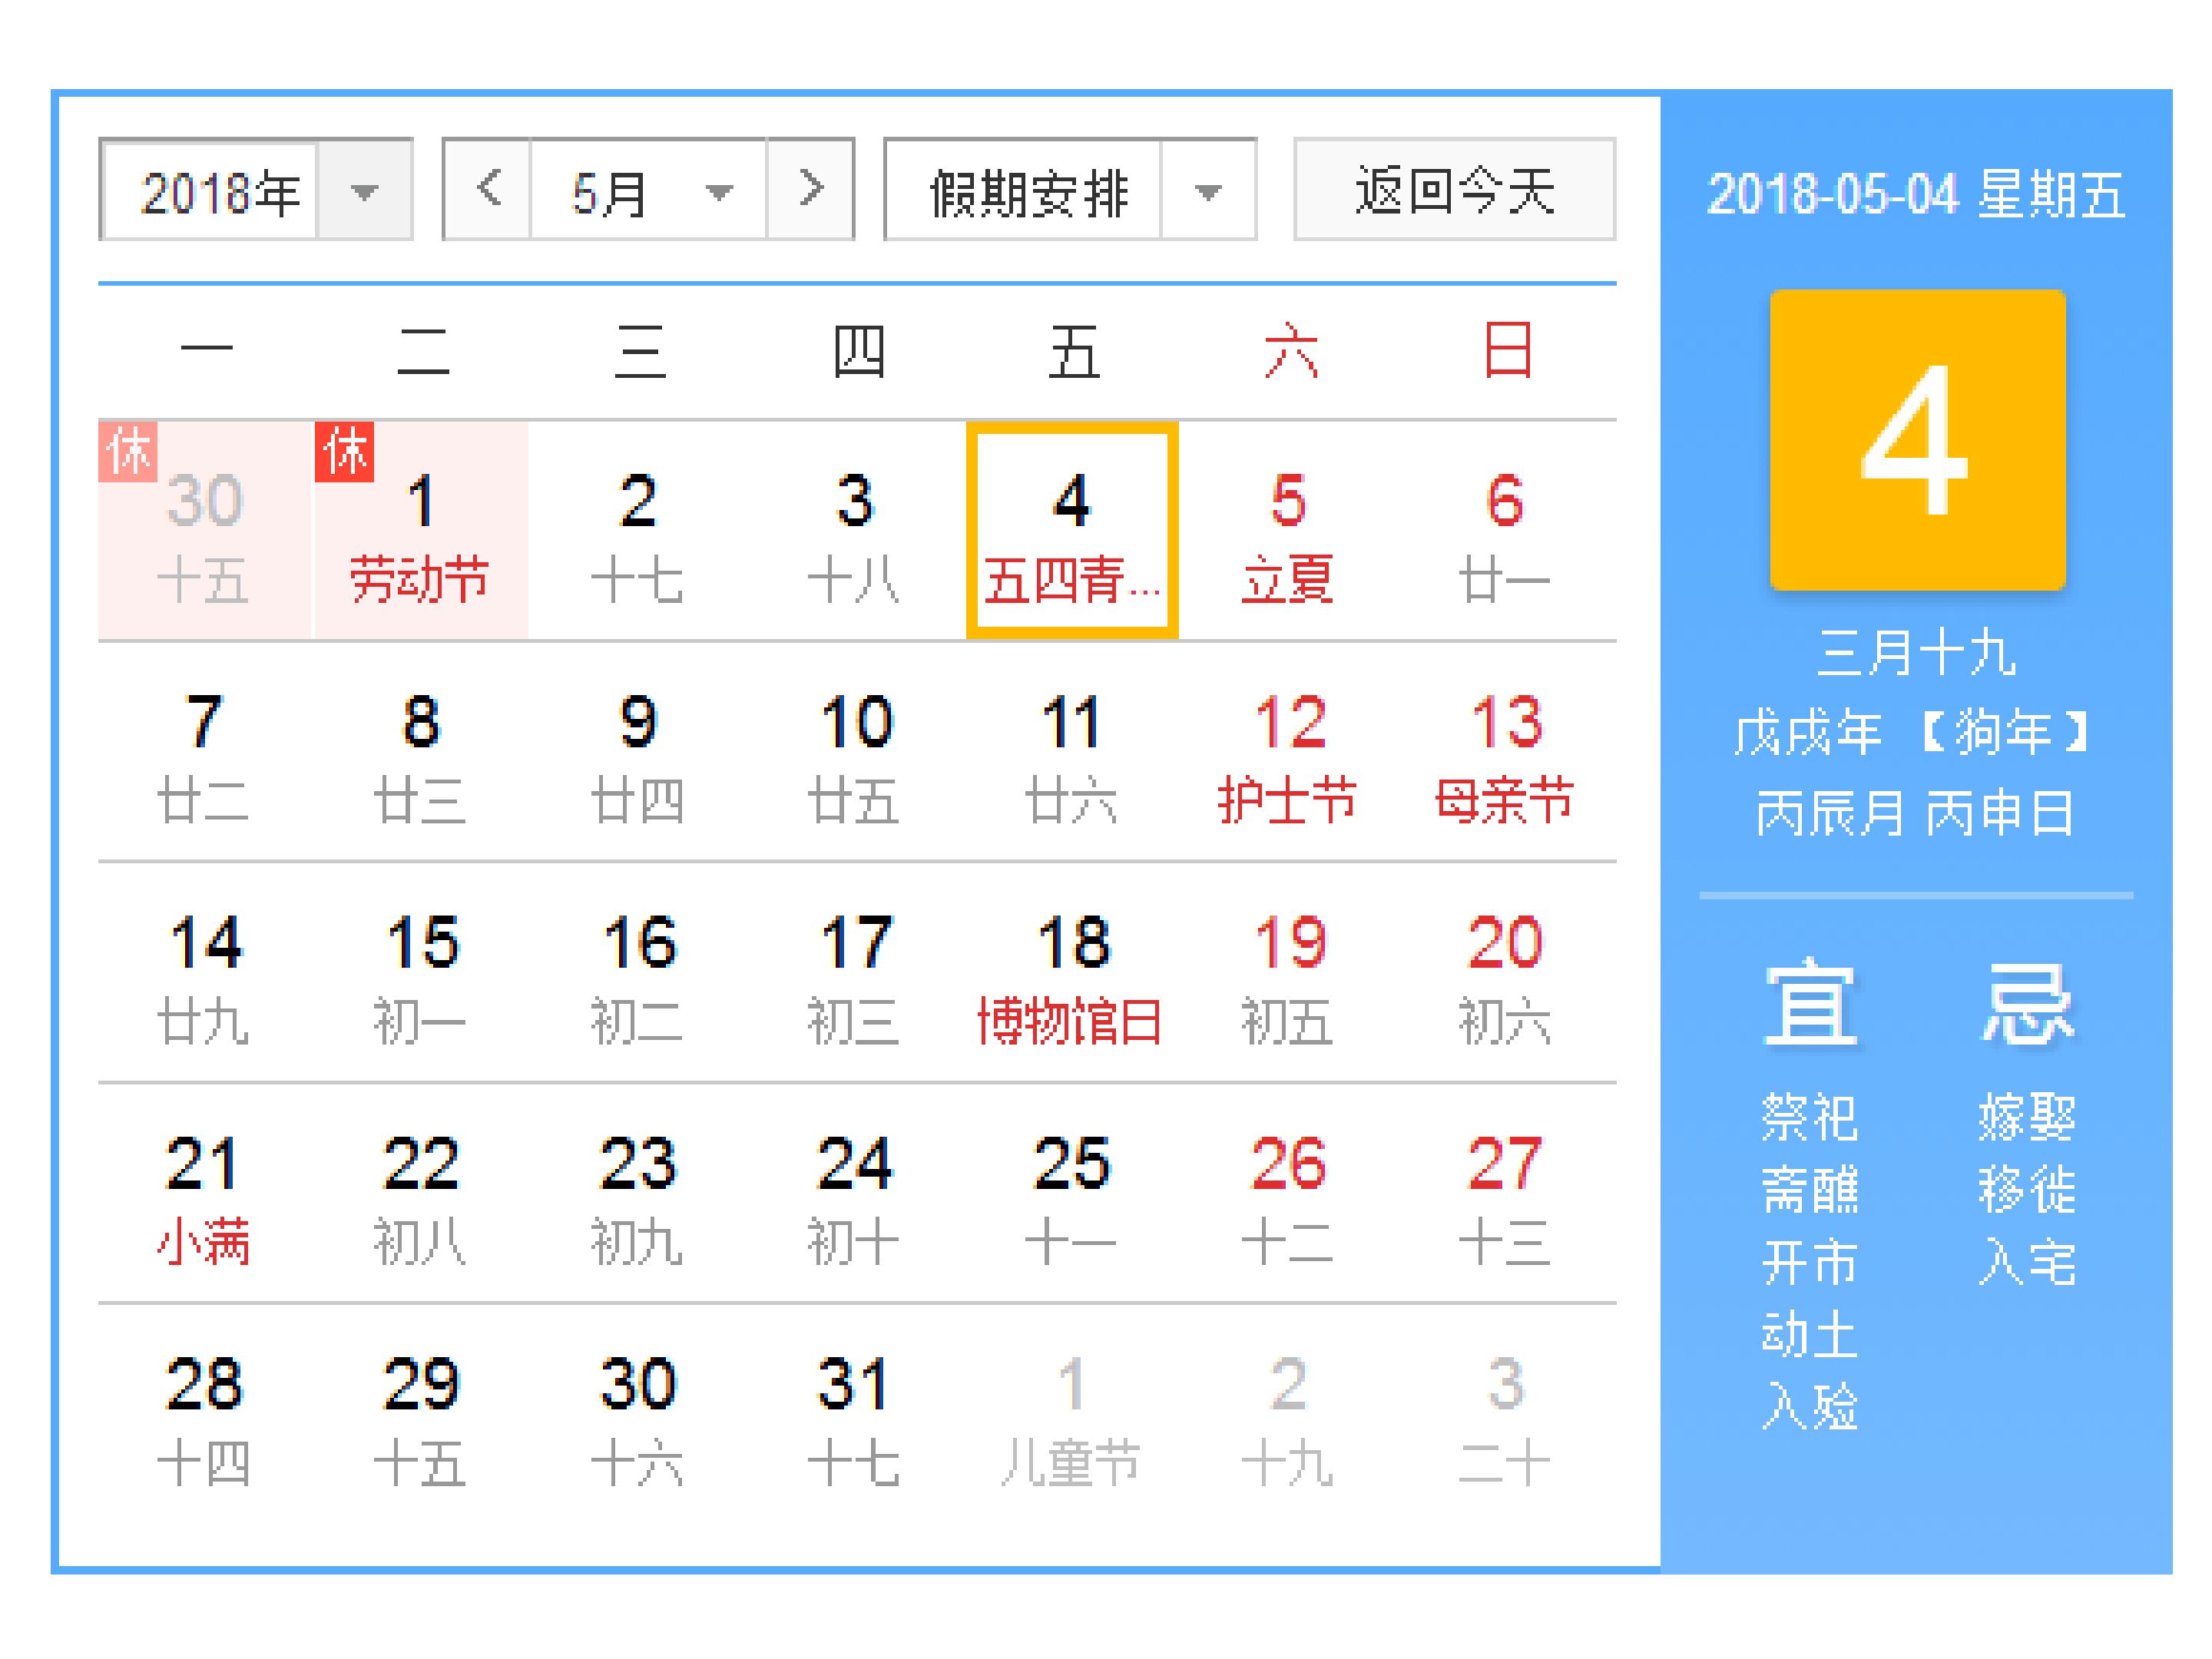The height and width of the screenshot is (1659, 2212).
Task: Go to next month arrow
Action: (x=810, y=189)
